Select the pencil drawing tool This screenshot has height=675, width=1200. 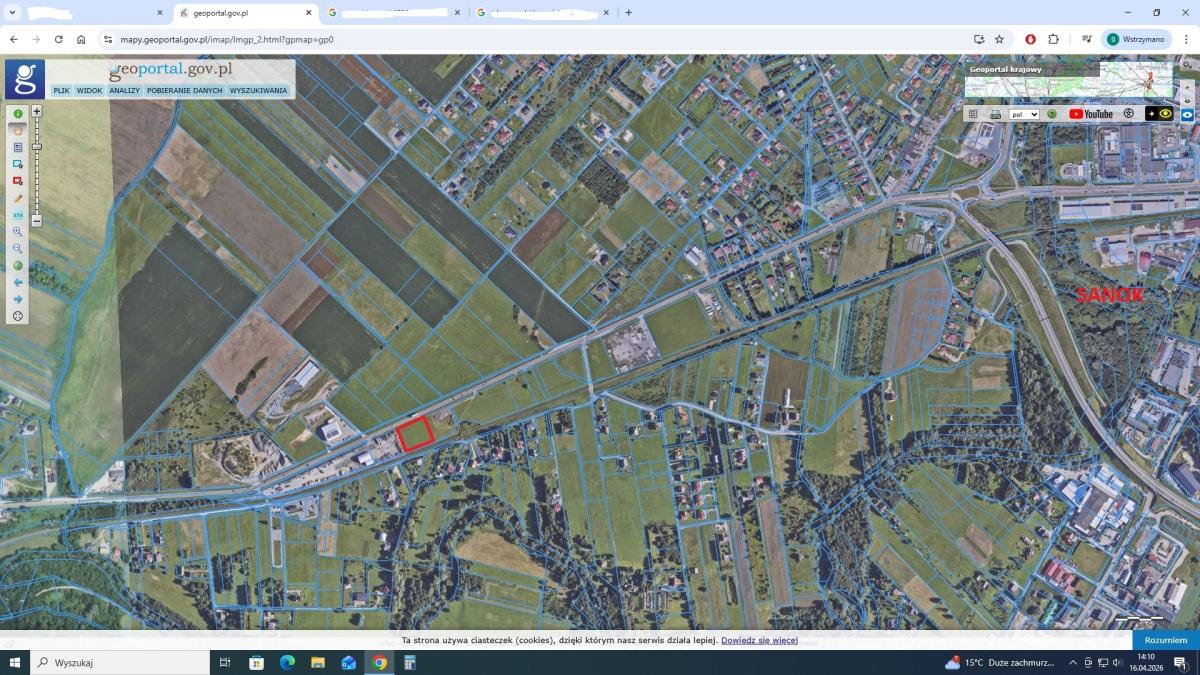click(x=18, y=198)
